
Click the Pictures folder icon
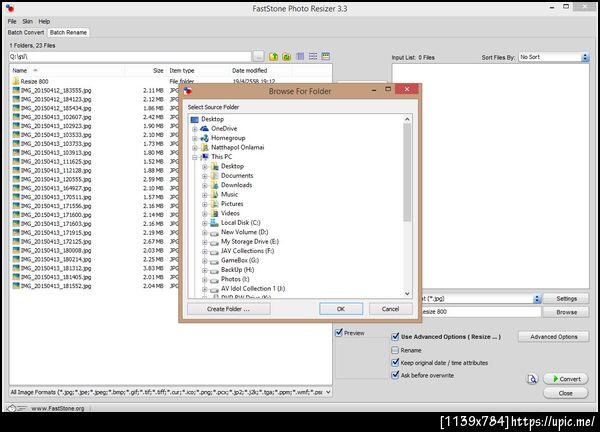[214, 204]
